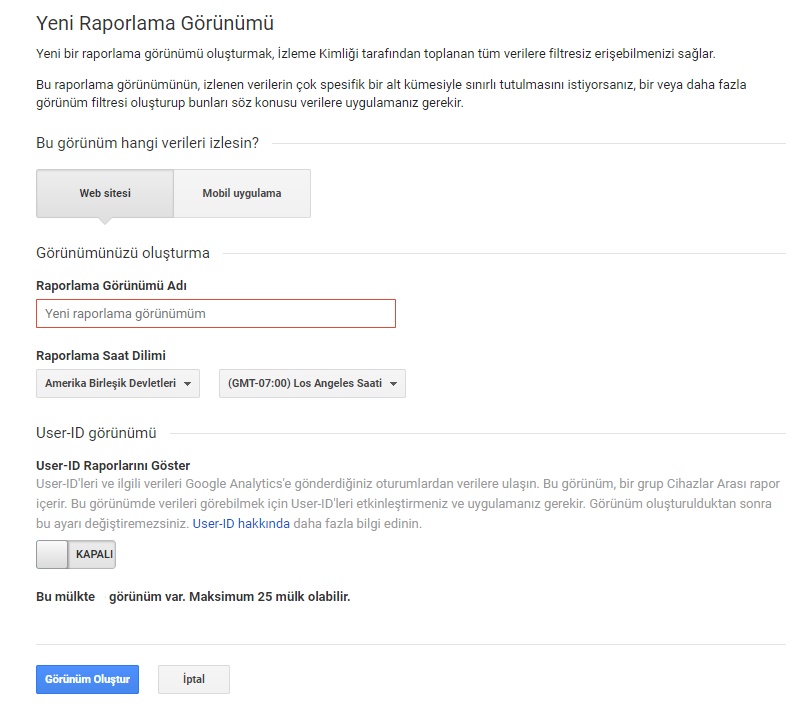798x708 pixels.
Task: Click the Raporlama Saat Dilimi label
Action: [101, 355]
